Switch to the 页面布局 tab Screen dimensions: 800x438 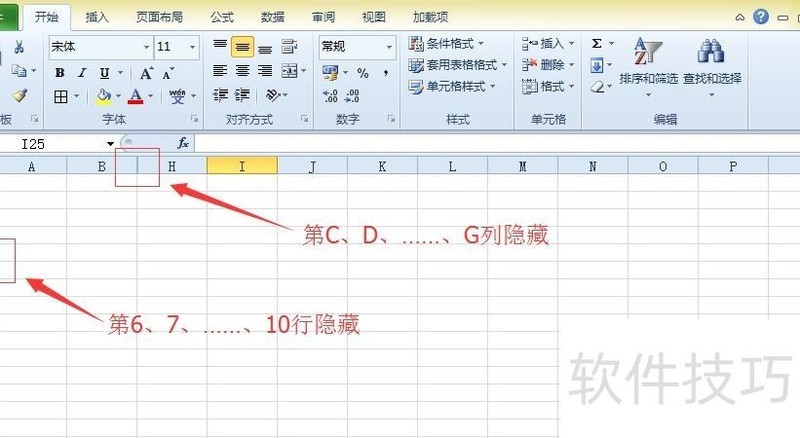(159, 17)
